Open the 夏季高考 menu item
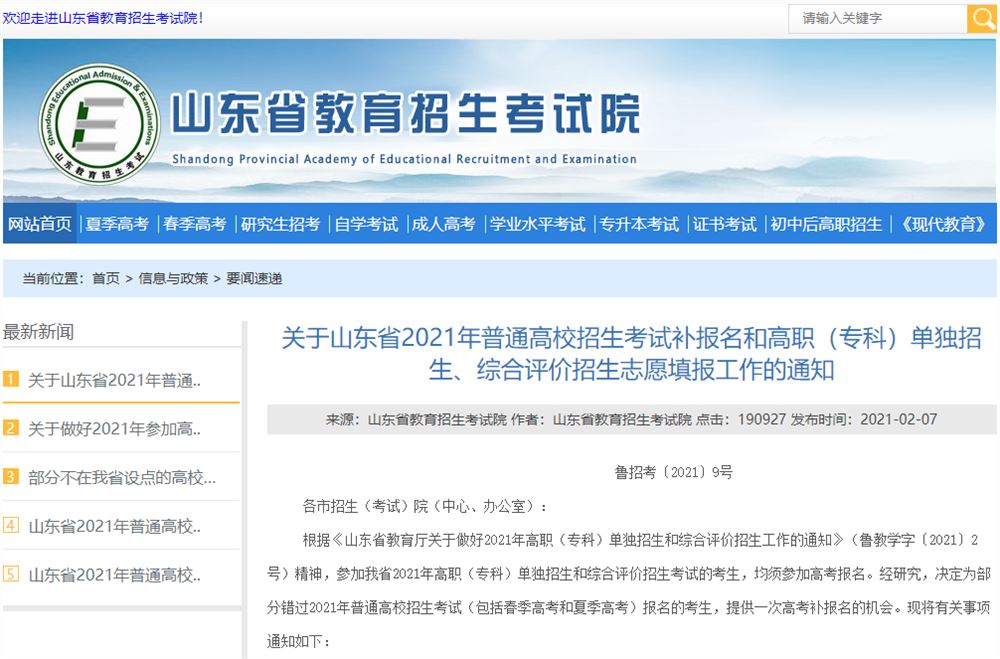This screenshot has width=1000, height=659. pyautogui.click(x=117, y=224)
